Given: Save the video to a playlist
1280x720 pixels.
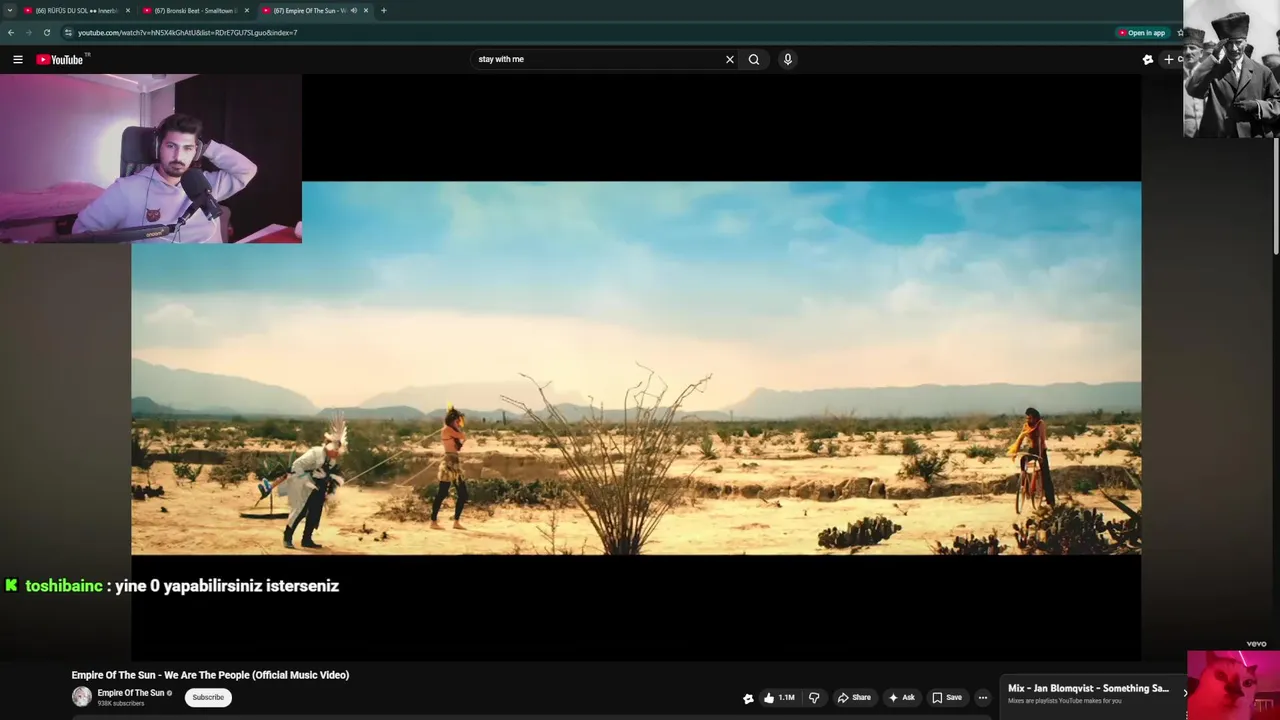Looking at the screenshot, I should [x=947, y=697].
